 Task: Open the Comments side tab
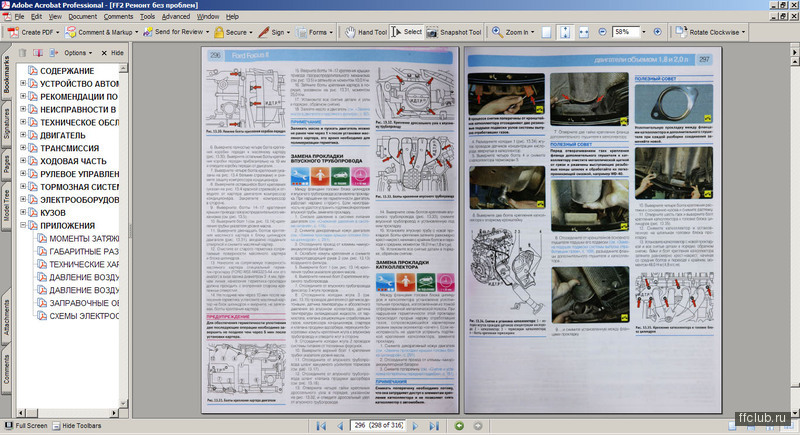6,370
